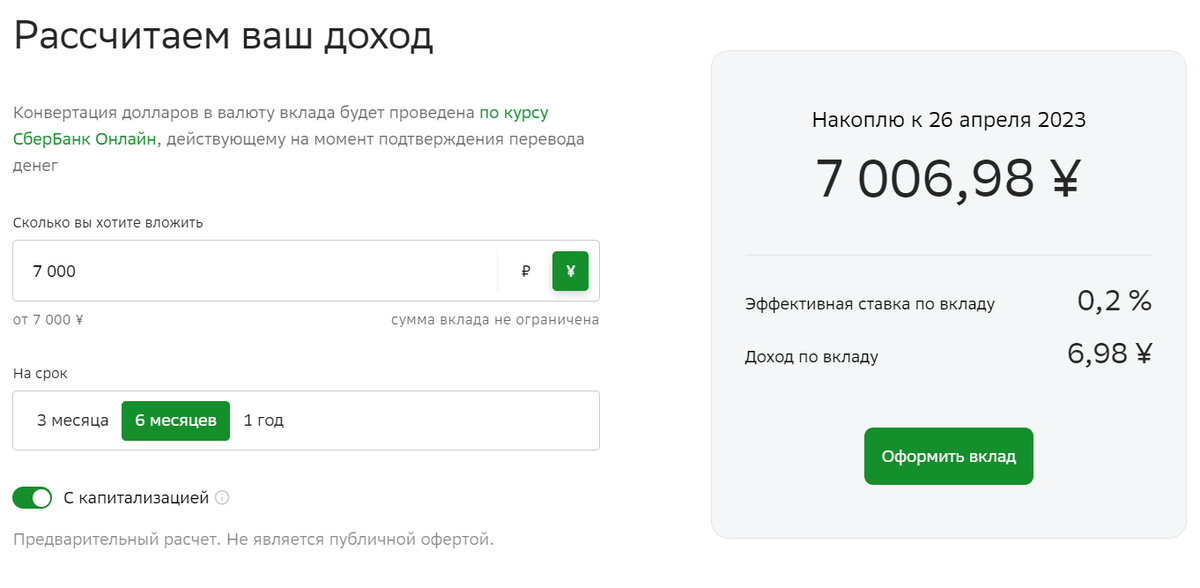Click the сумма вклада не ограничена note
The height and width of the screenshot is (588, 1200).
[495, 320]
